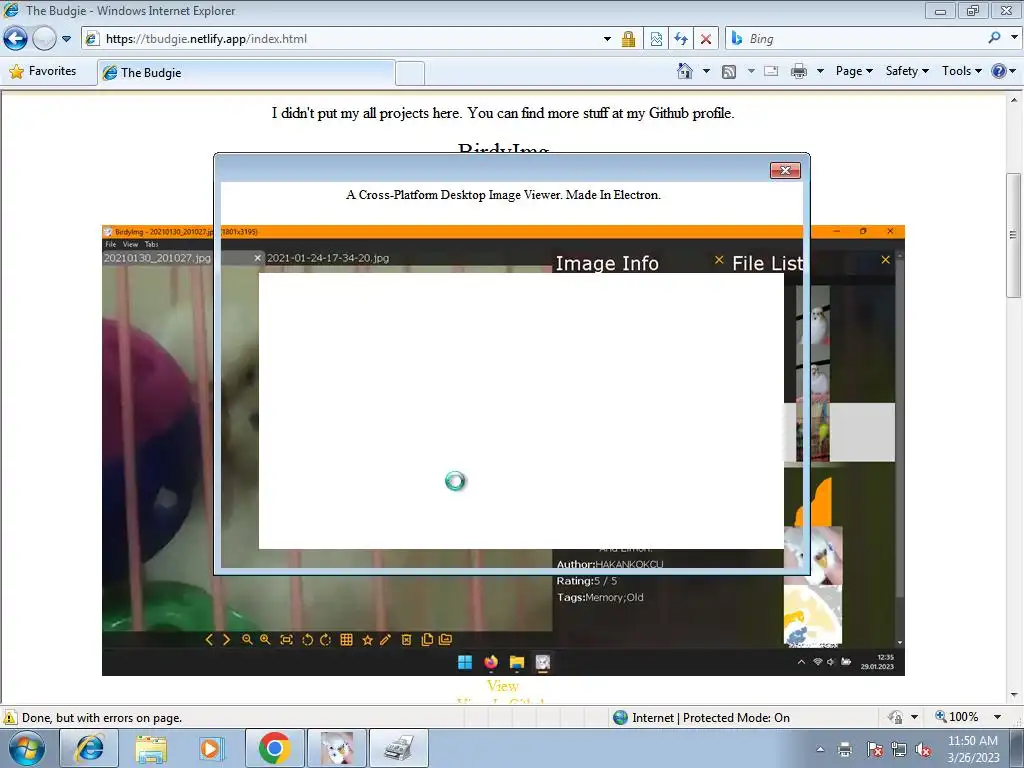Image resolution: width=1024 pixels, height=768 pixels.
Task: Click the Refresh page icon
Action: [681, 39]
